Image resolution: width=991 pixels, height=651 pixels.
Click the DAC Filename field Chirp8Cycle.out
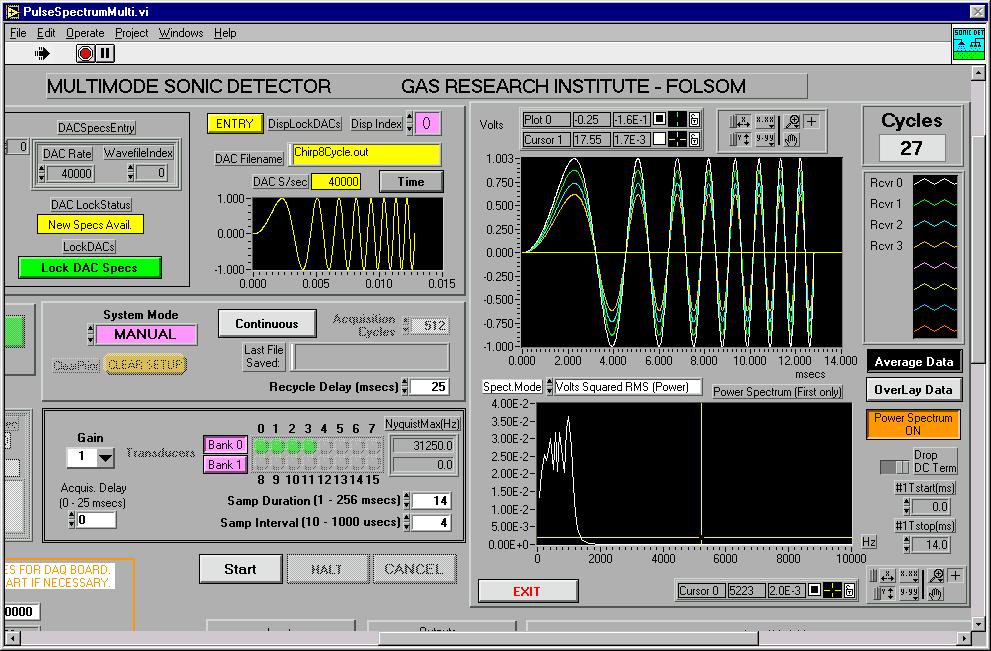[x=366, y=155]
